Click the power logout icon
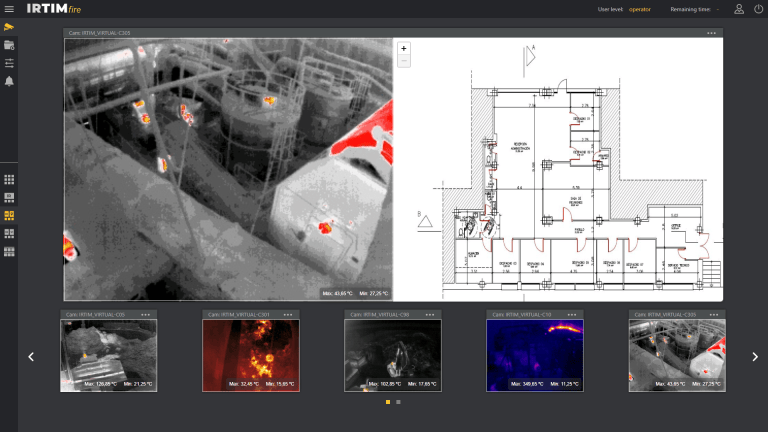 point(758,9)
